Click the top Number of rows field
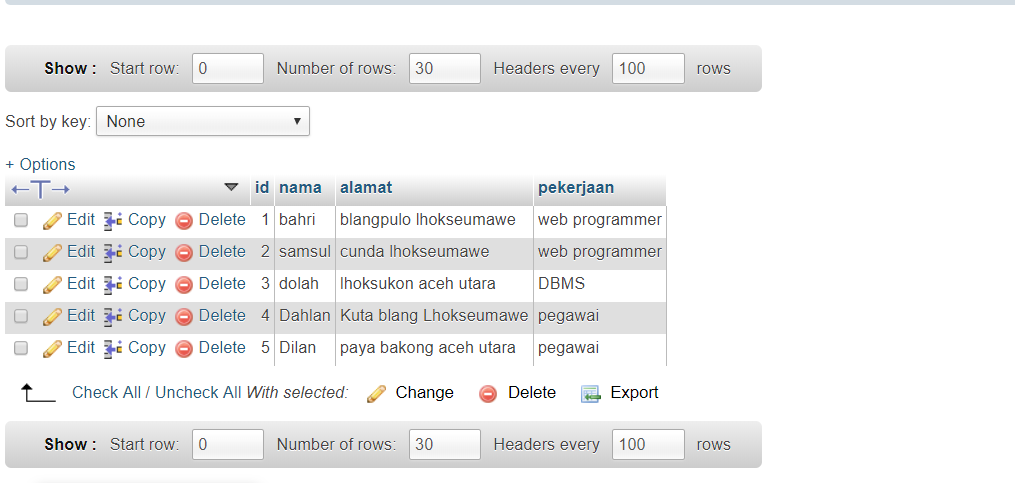The width and height of the screenshot is (1015, 483). pyautogui.click(x=445, y=69)
